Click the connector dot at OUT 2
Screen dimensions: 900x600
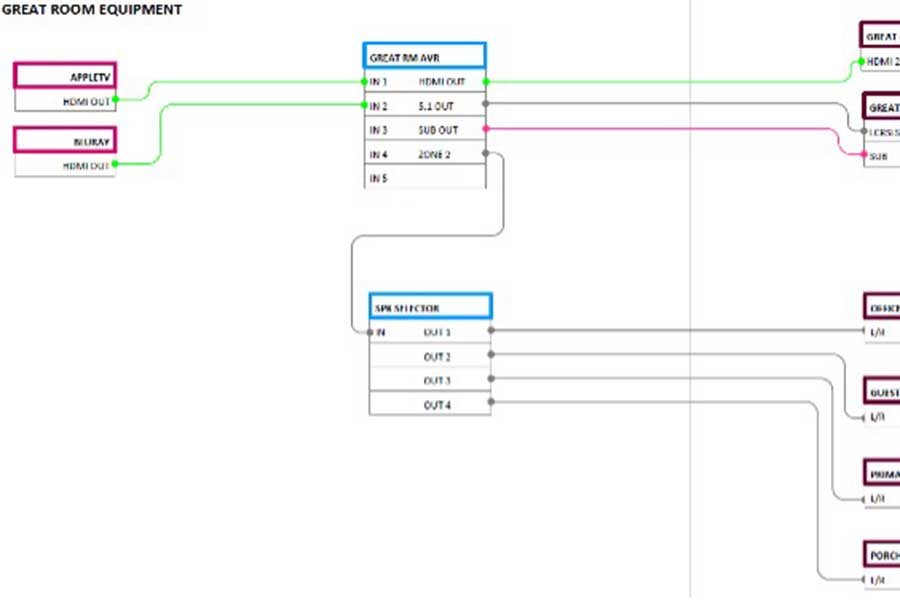[x=491, y=354]
